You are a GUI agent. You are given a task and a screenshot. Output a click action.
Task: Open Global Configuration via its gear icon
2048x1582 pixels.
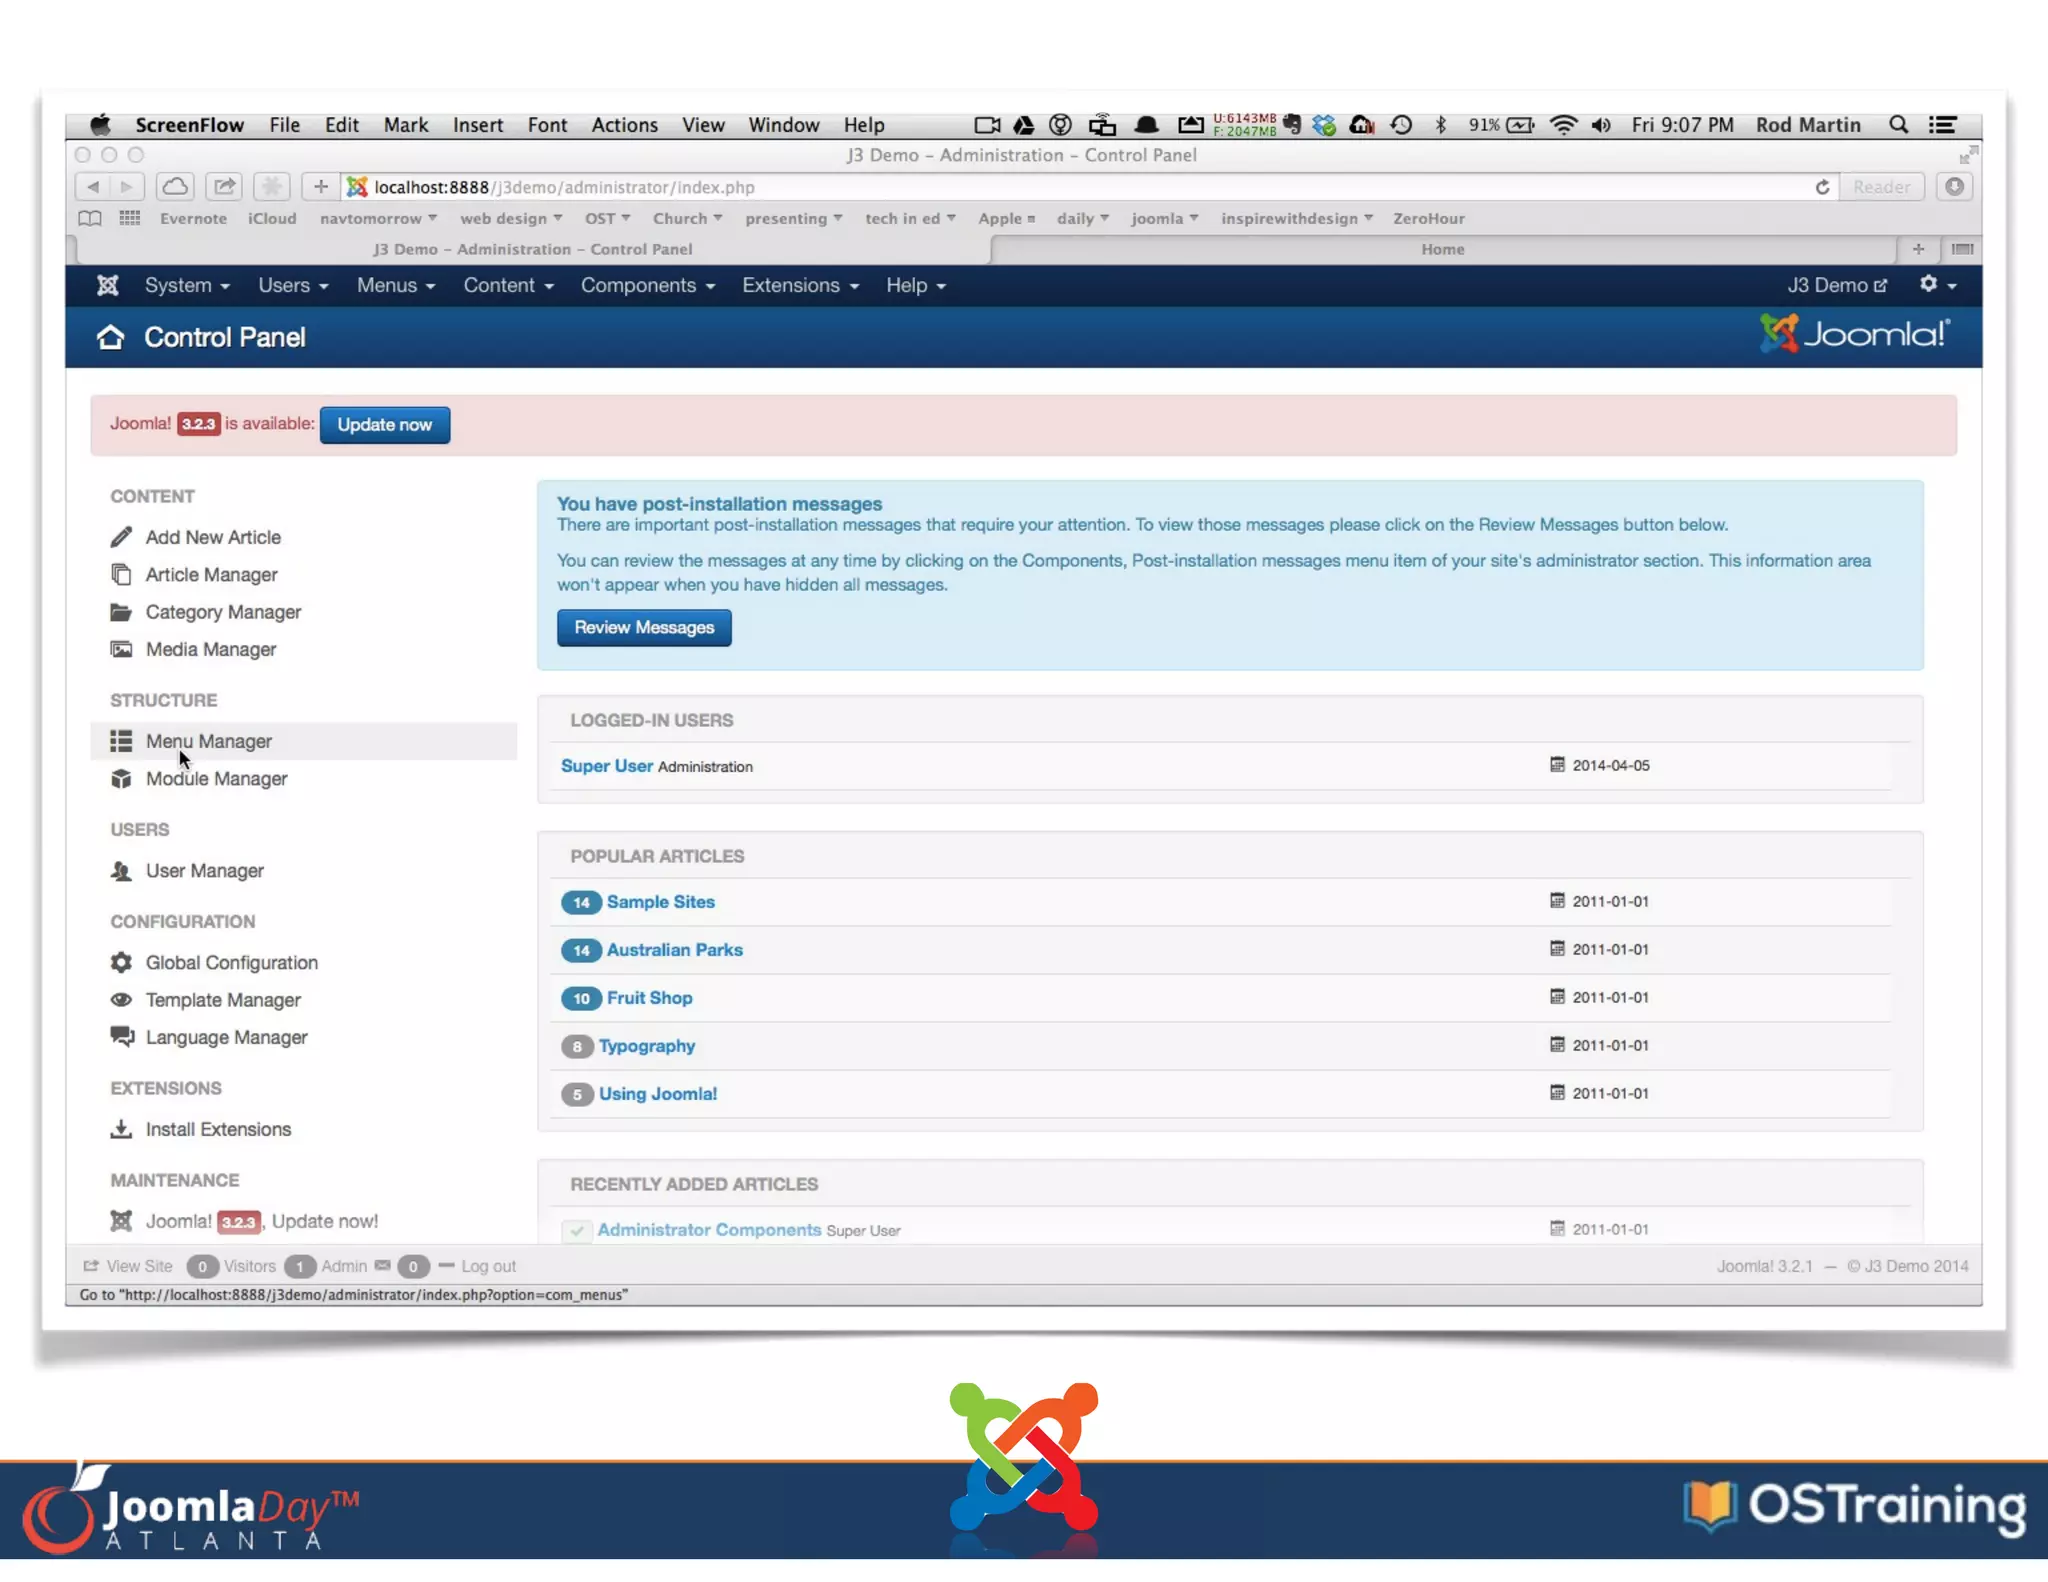pyautogui.click(x=121, y=962)
